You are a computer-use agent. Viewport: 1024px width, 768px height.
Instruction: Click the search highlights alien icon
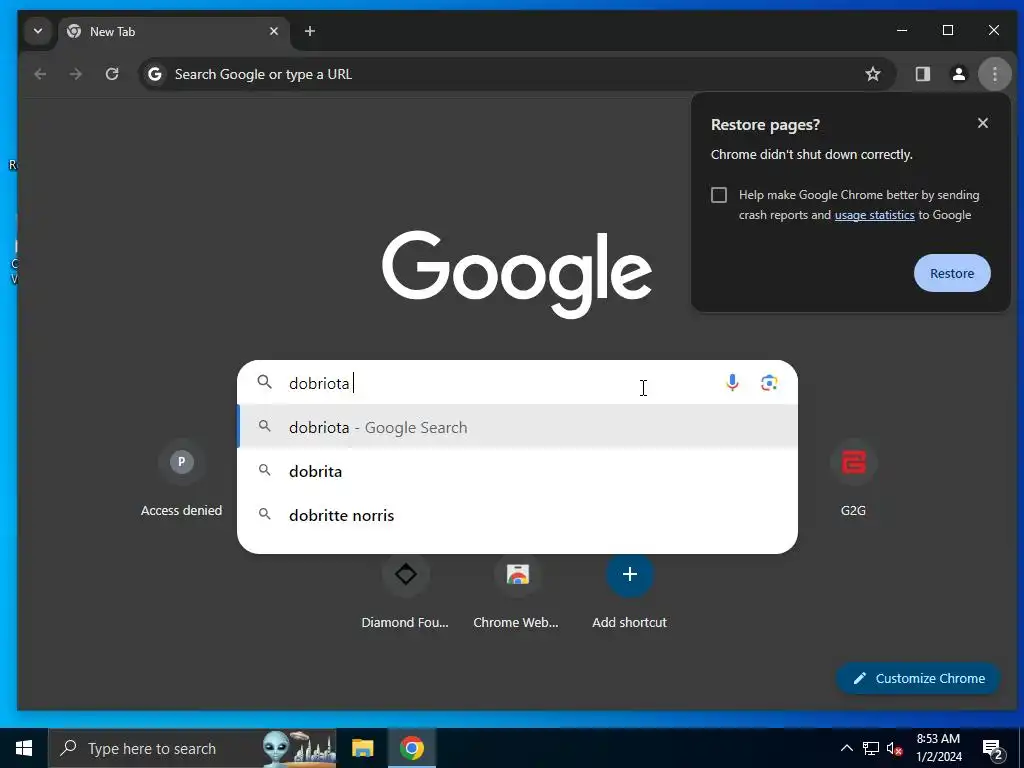pyautogui.click(x=299, y=748)
